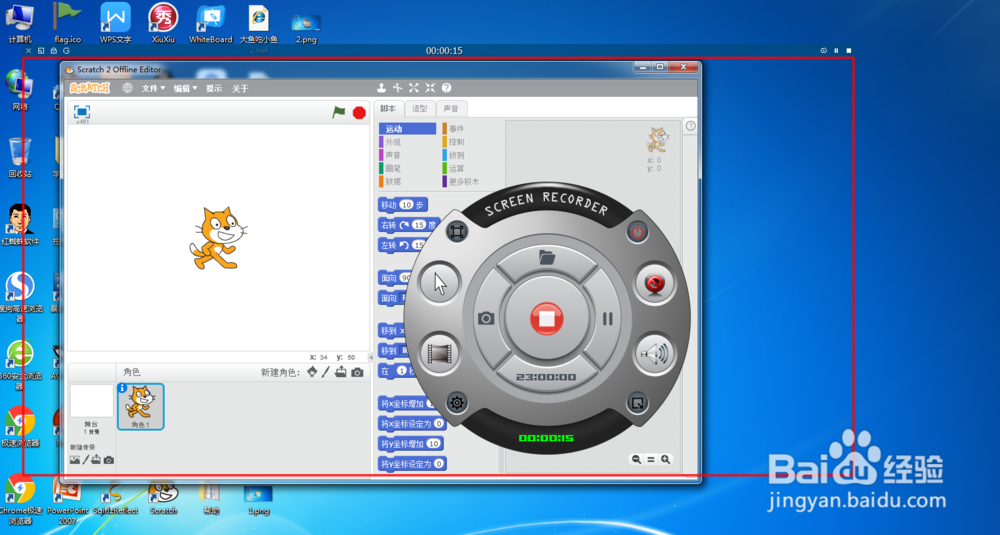Toggle audio speaker in Screen Recorder
The height and width of the screenshot is (535, 1000).
pos(655,353)
